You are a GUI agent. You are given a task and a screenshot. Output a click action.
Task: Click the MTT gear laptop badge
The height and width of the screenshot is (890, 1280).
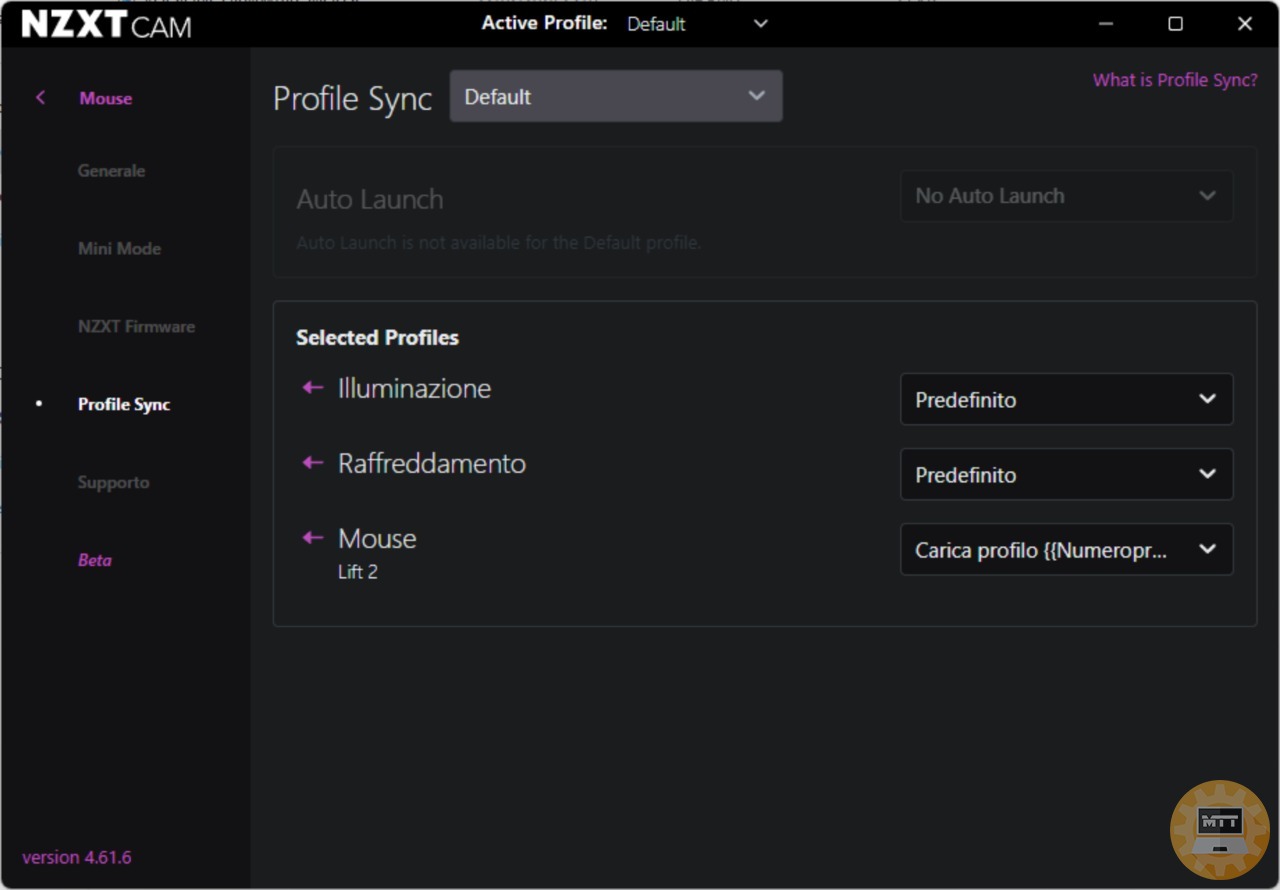point(1219,829)
